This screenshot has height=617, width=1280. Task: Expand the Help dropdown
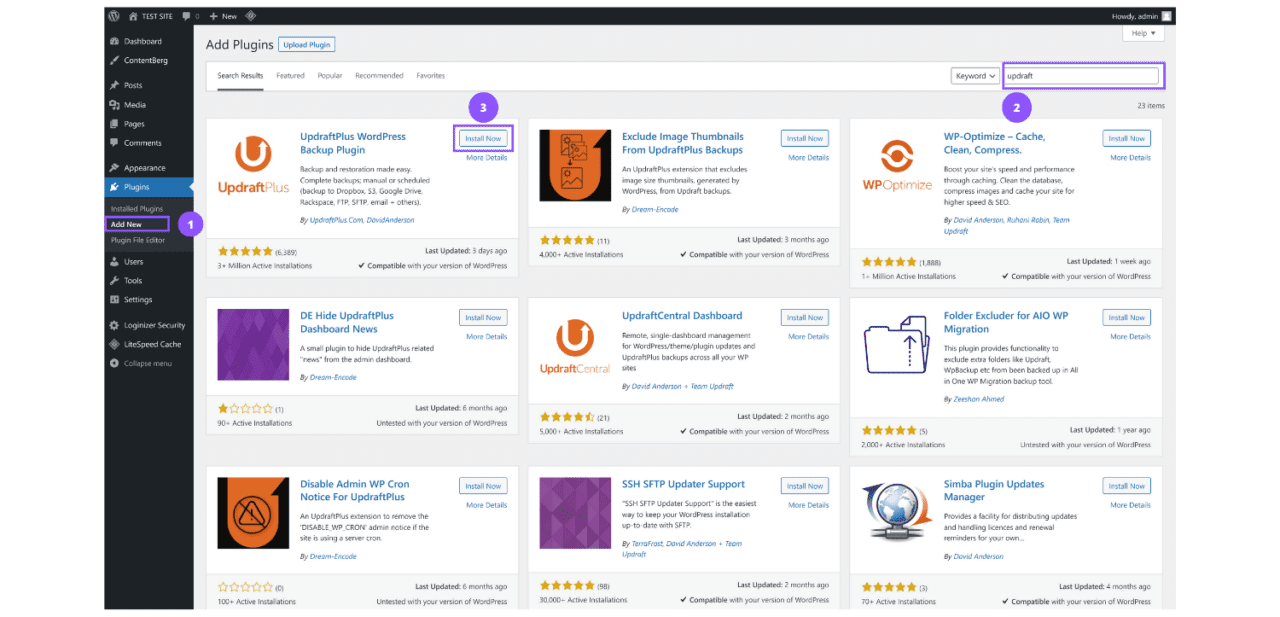pyautogui.click(x=1143, y=33)
